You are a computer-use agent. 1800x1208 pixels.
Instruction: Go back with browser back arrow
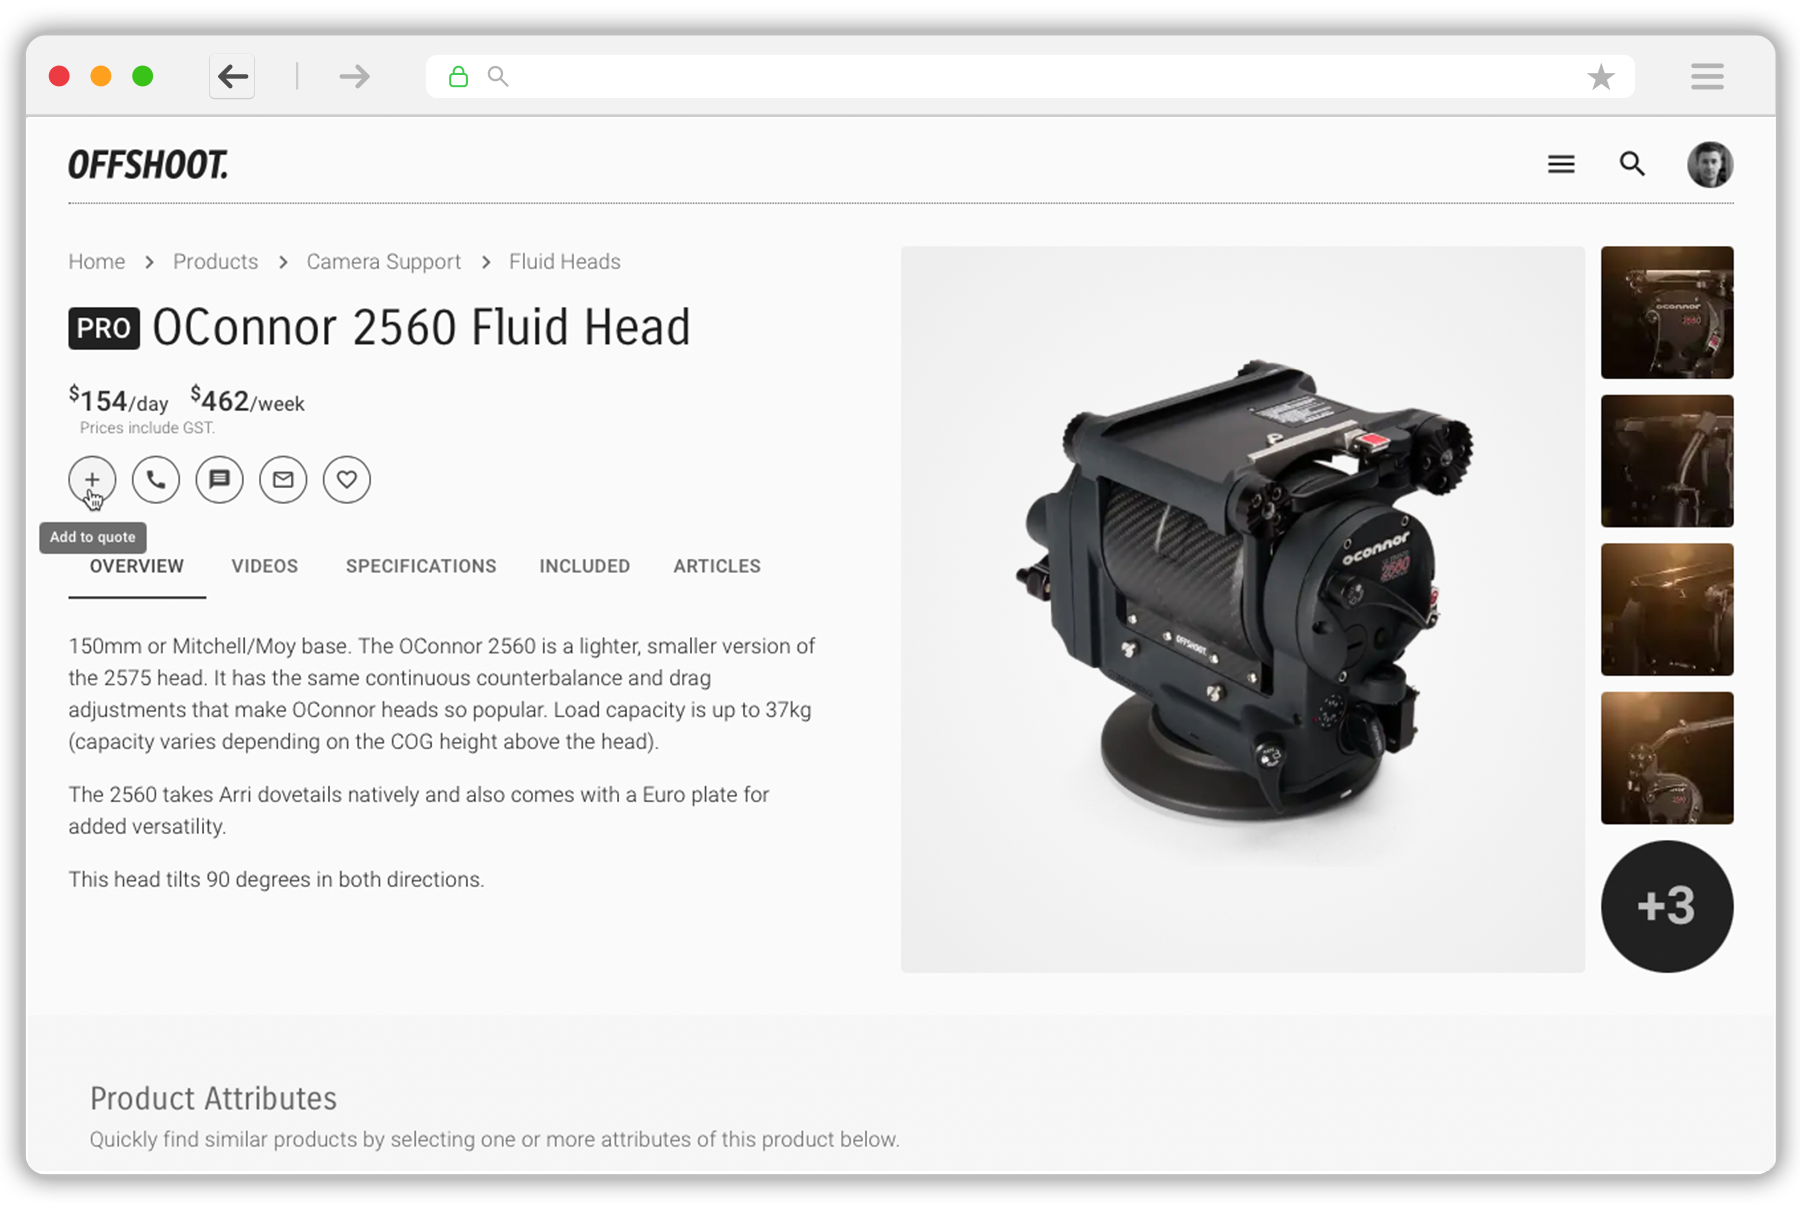[232, 76]
